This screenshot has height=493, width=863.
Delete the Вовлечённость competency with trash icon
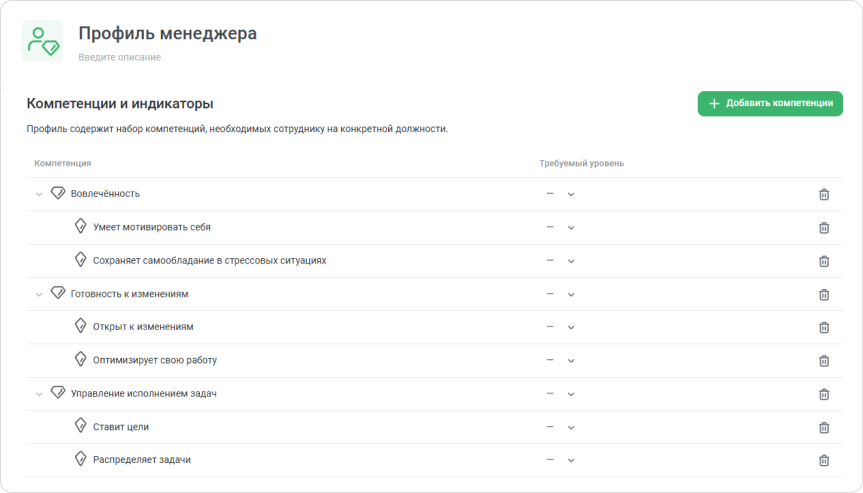[x=824, y=194]
